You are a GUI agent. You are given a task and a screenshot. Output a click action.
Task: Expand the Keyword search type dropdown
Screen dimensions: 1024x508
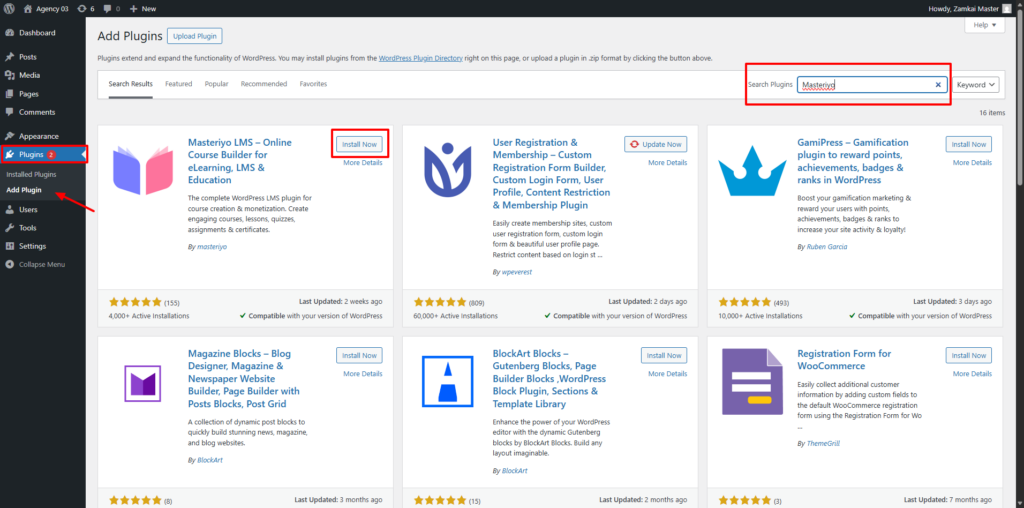click(975, 85)
